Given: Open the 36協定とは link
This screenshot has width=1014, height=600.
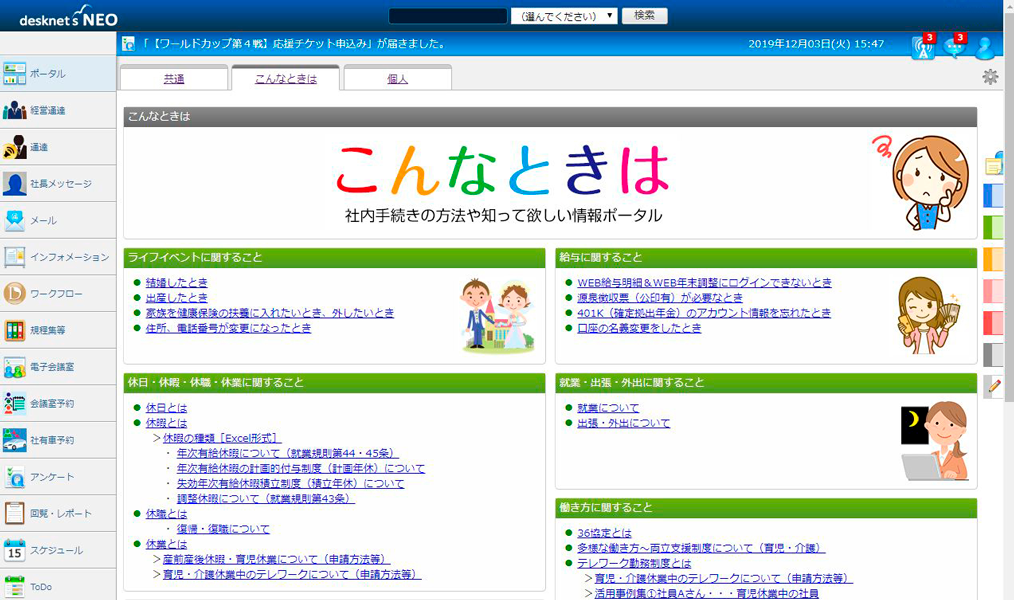Looking at the screenshot, I should 605,533.
